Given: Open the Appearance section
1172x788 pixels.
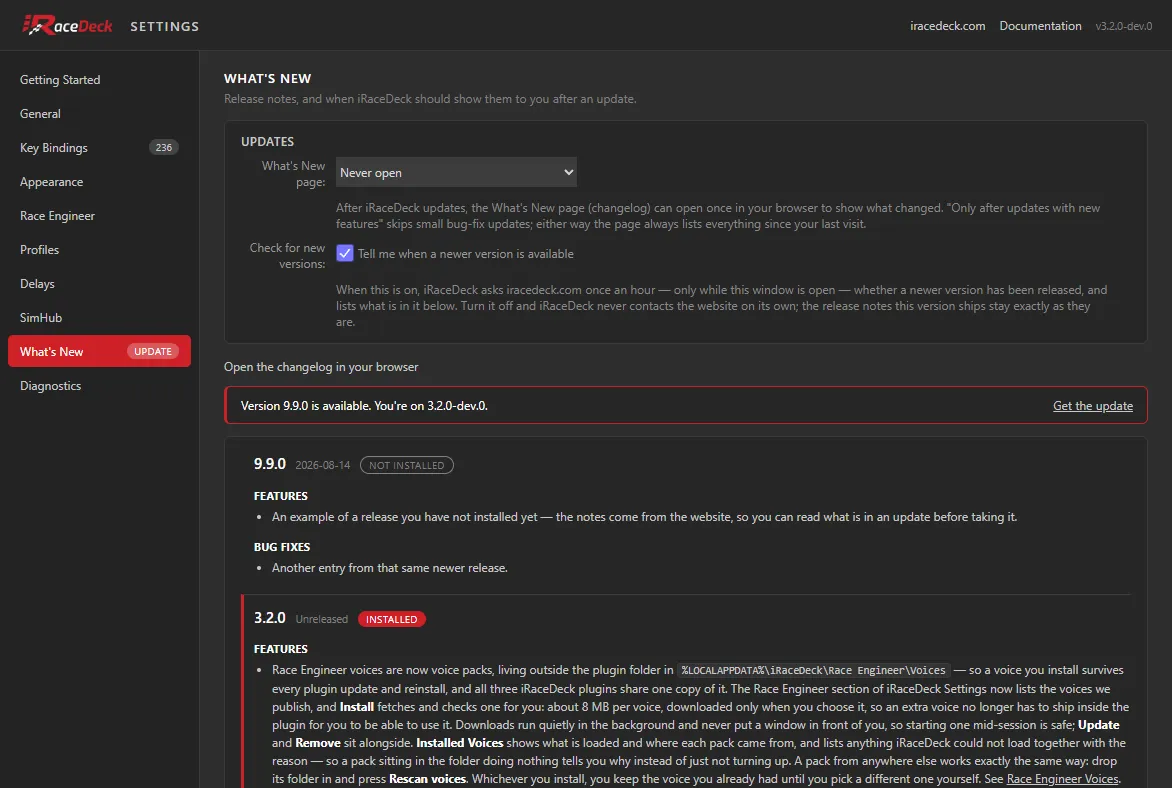Looking at the screenshot, I should tap(99, 182).
